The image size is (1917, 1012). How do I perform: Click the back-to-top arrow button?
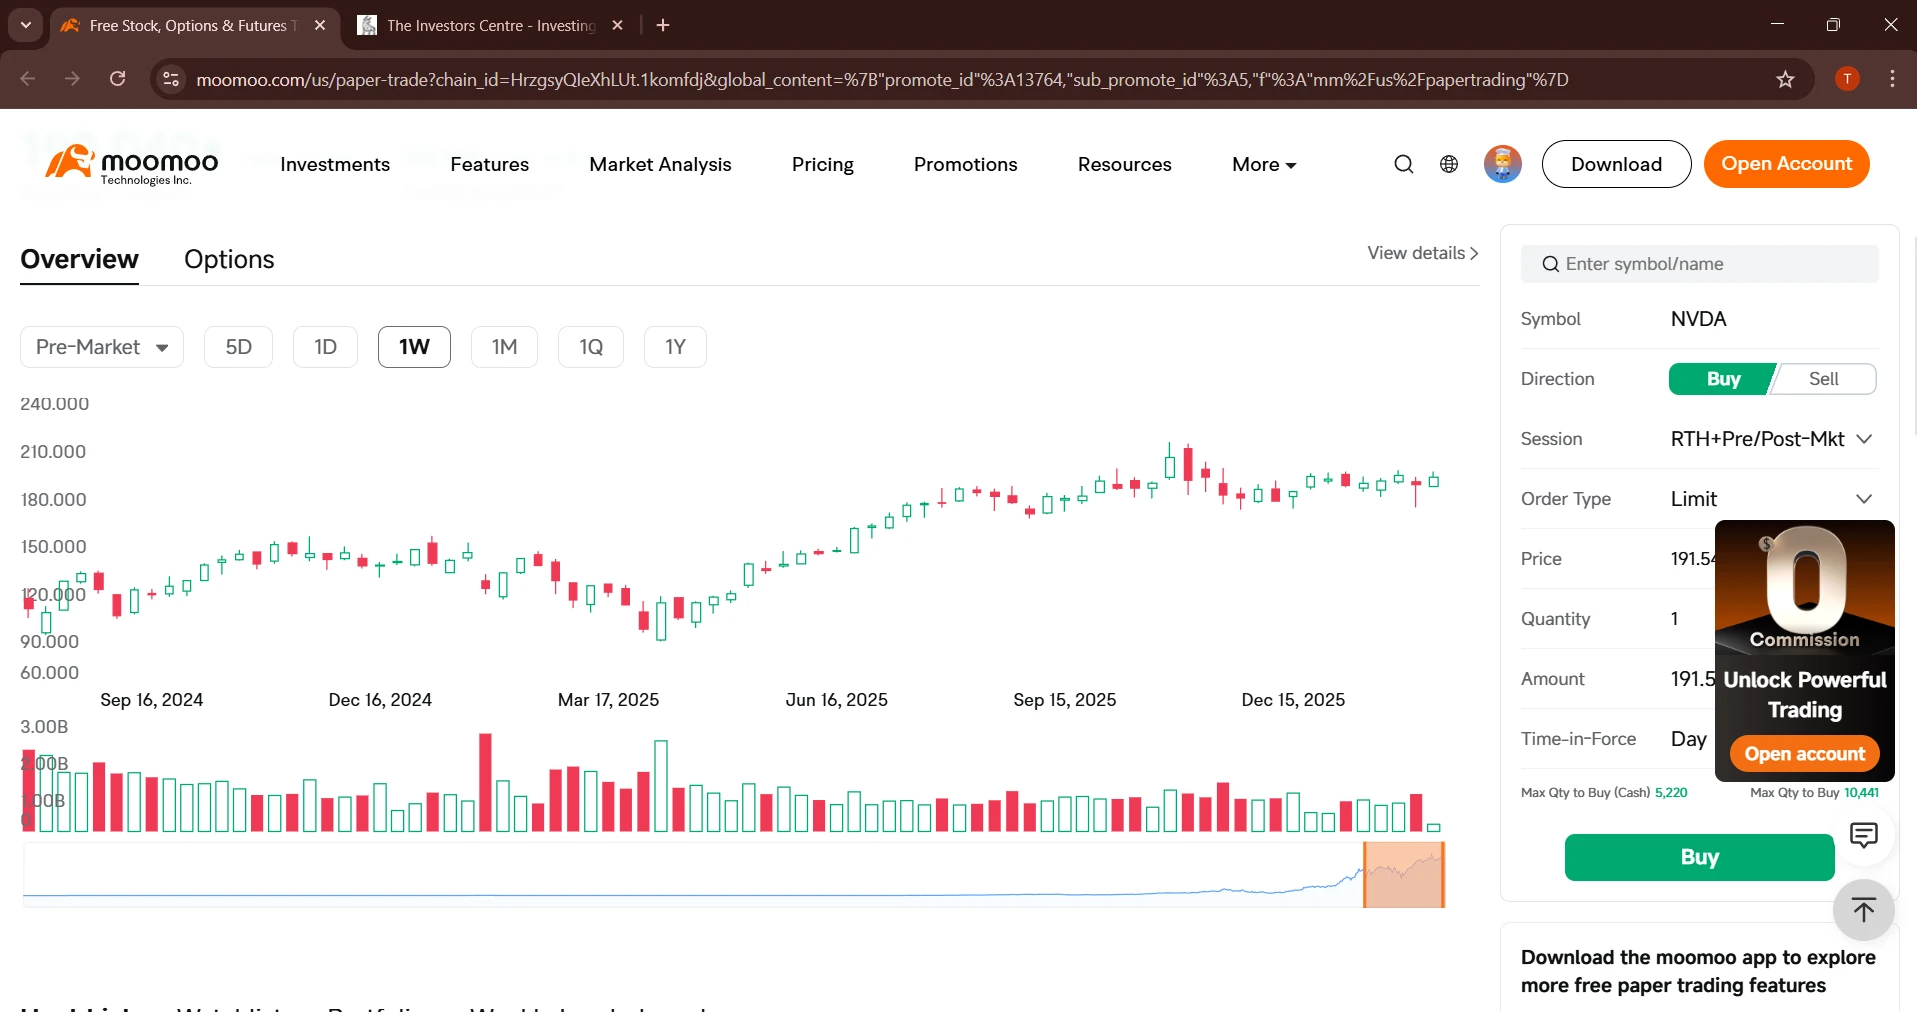point(1864,910)
